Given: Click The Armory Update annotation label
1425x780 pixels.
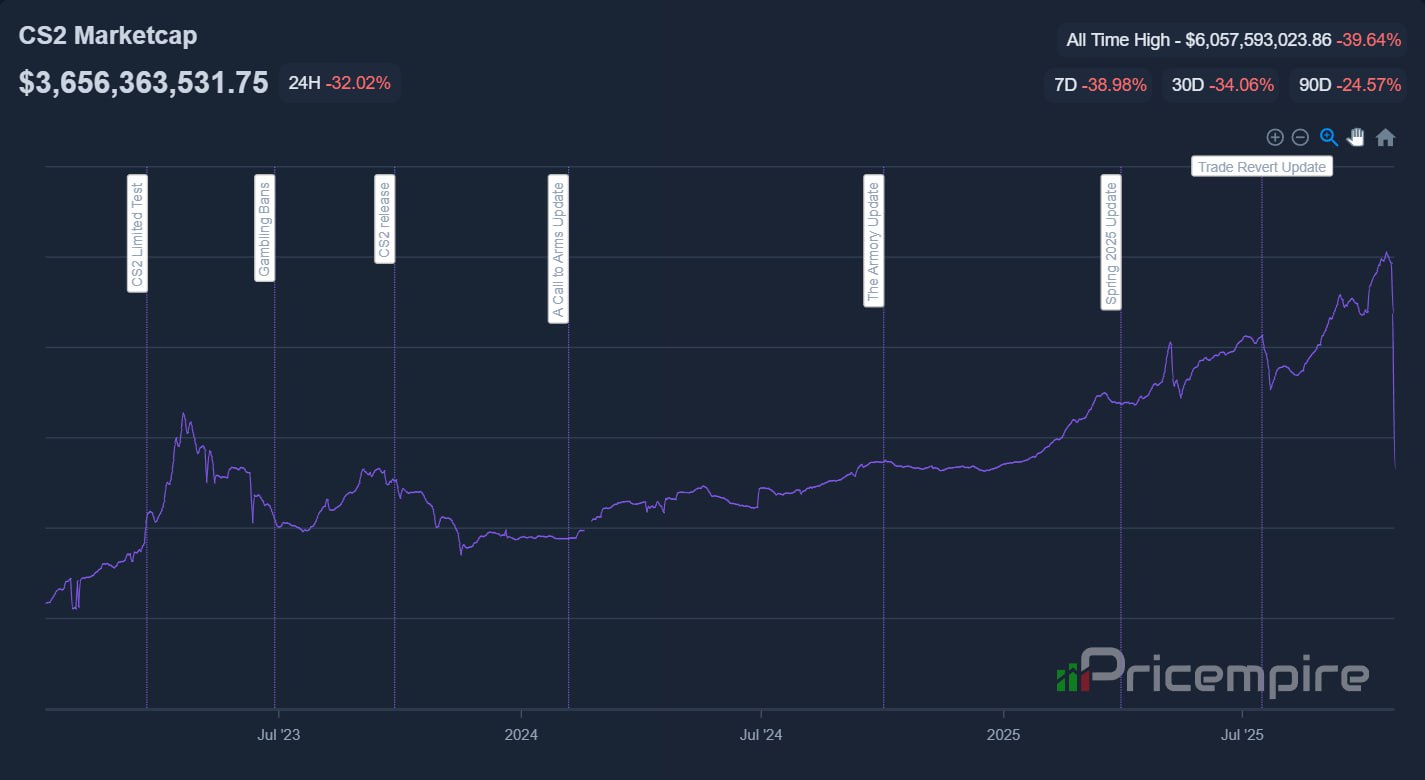Looking at the screenshot, I should point(873,241).
